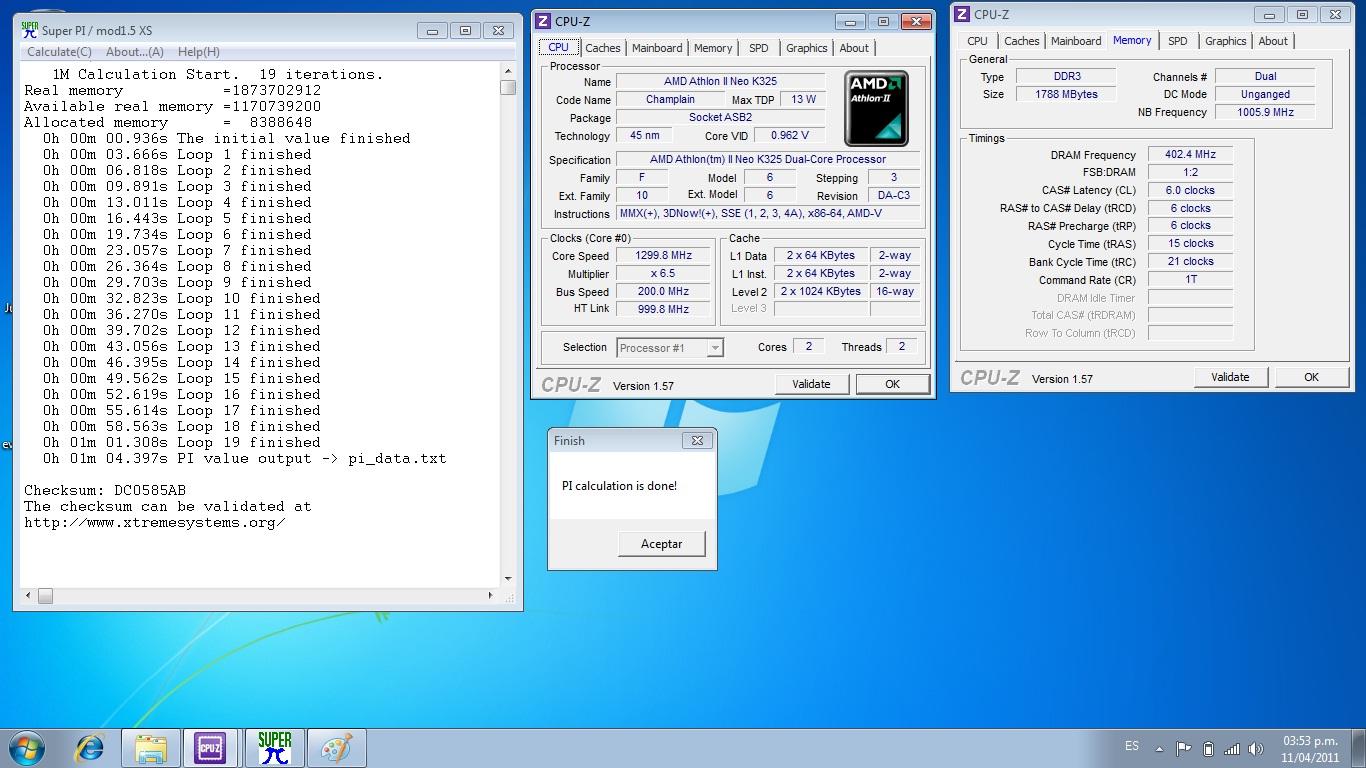This screenshot has width=1366, height=768.
Task: Click Super PI vertical scrollbar up arrow
Action: coord(508,72)
